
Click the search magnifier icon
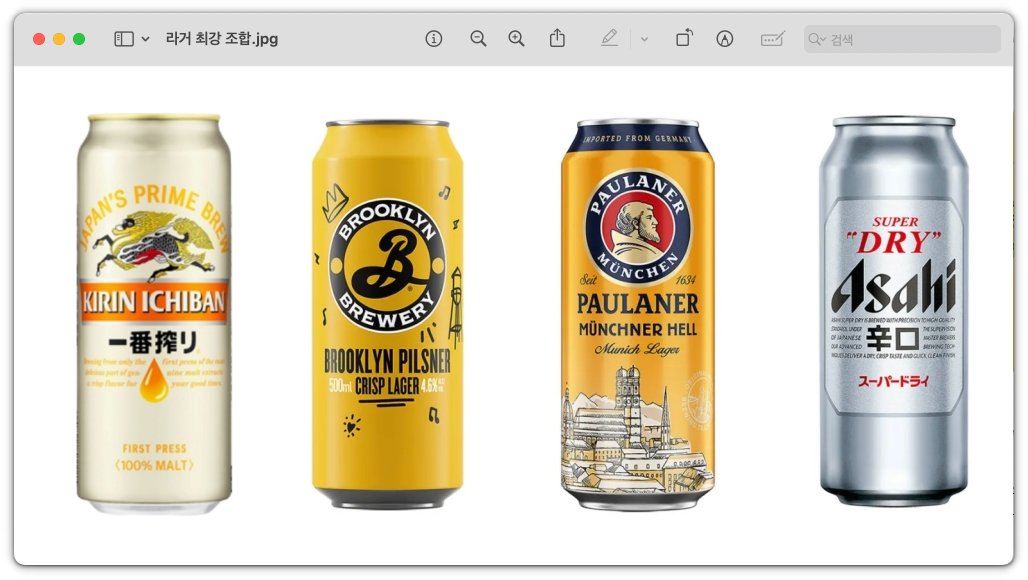click(x=816, y=39)
